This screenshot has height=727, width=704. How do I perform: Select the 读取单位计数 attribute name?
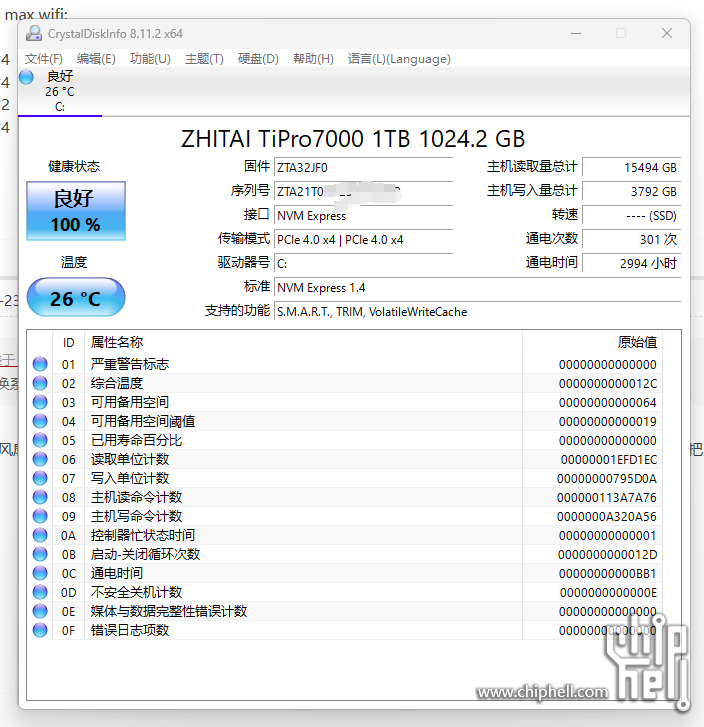(130, 459)
